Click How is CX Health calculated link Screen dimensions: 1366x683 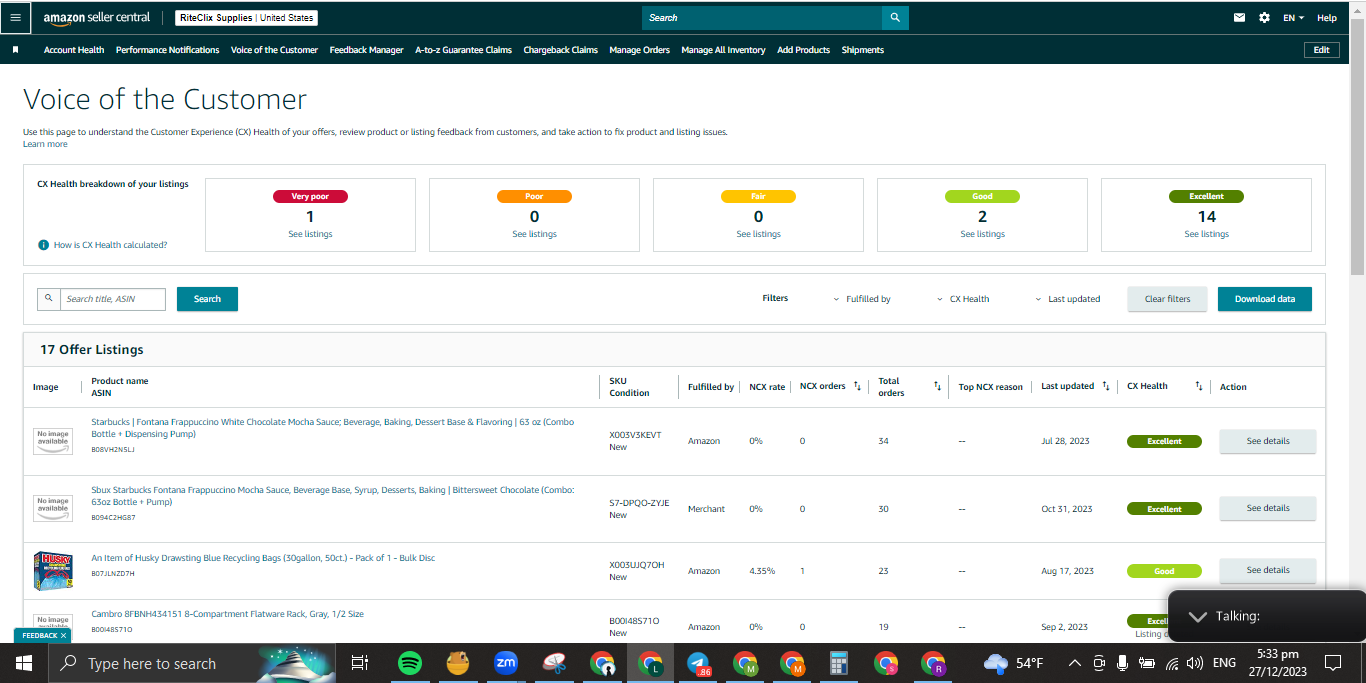pyautogui.click(x=110, y=245)
